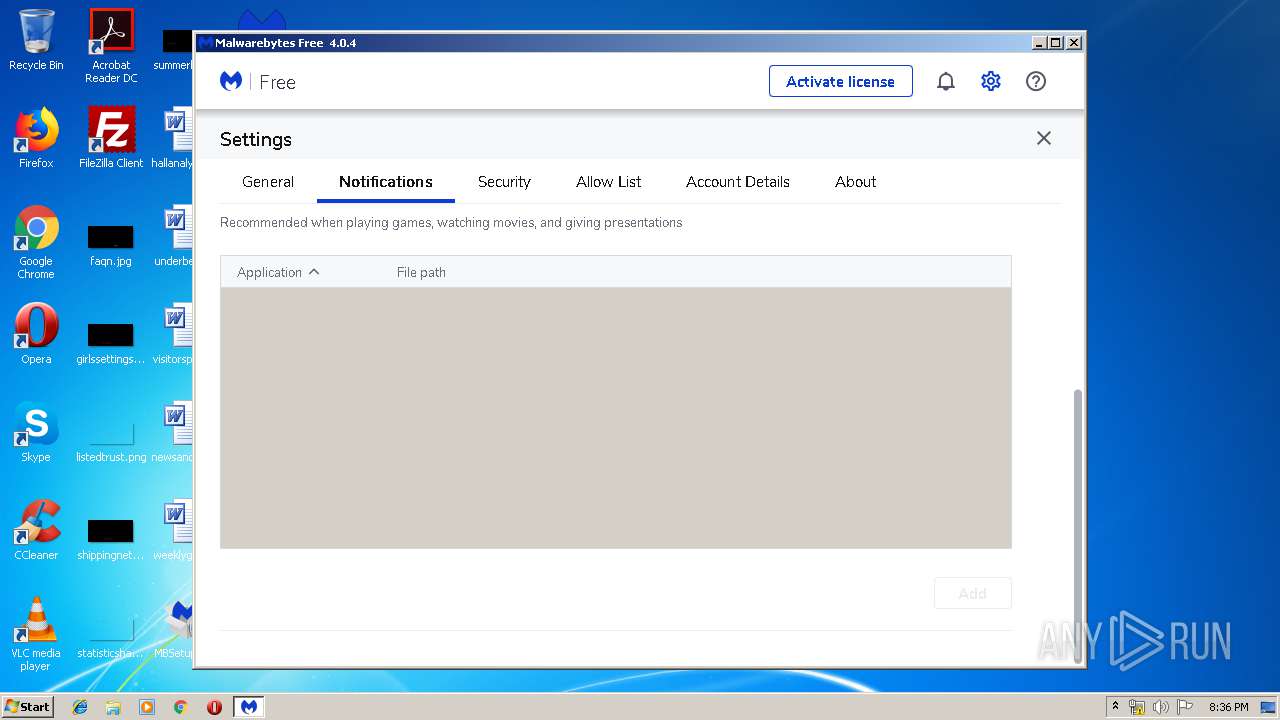Maximize the Malwarebytes window

(x=1056, y=43)
